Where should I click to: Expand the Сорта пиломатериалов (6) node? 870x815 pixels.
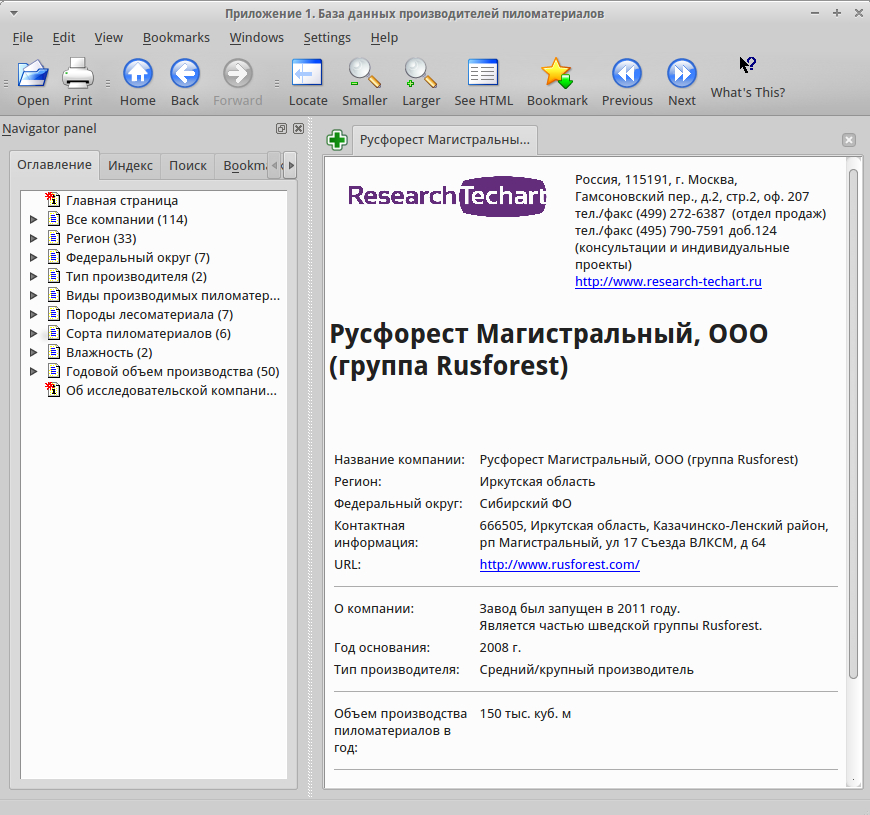point(33,333)
